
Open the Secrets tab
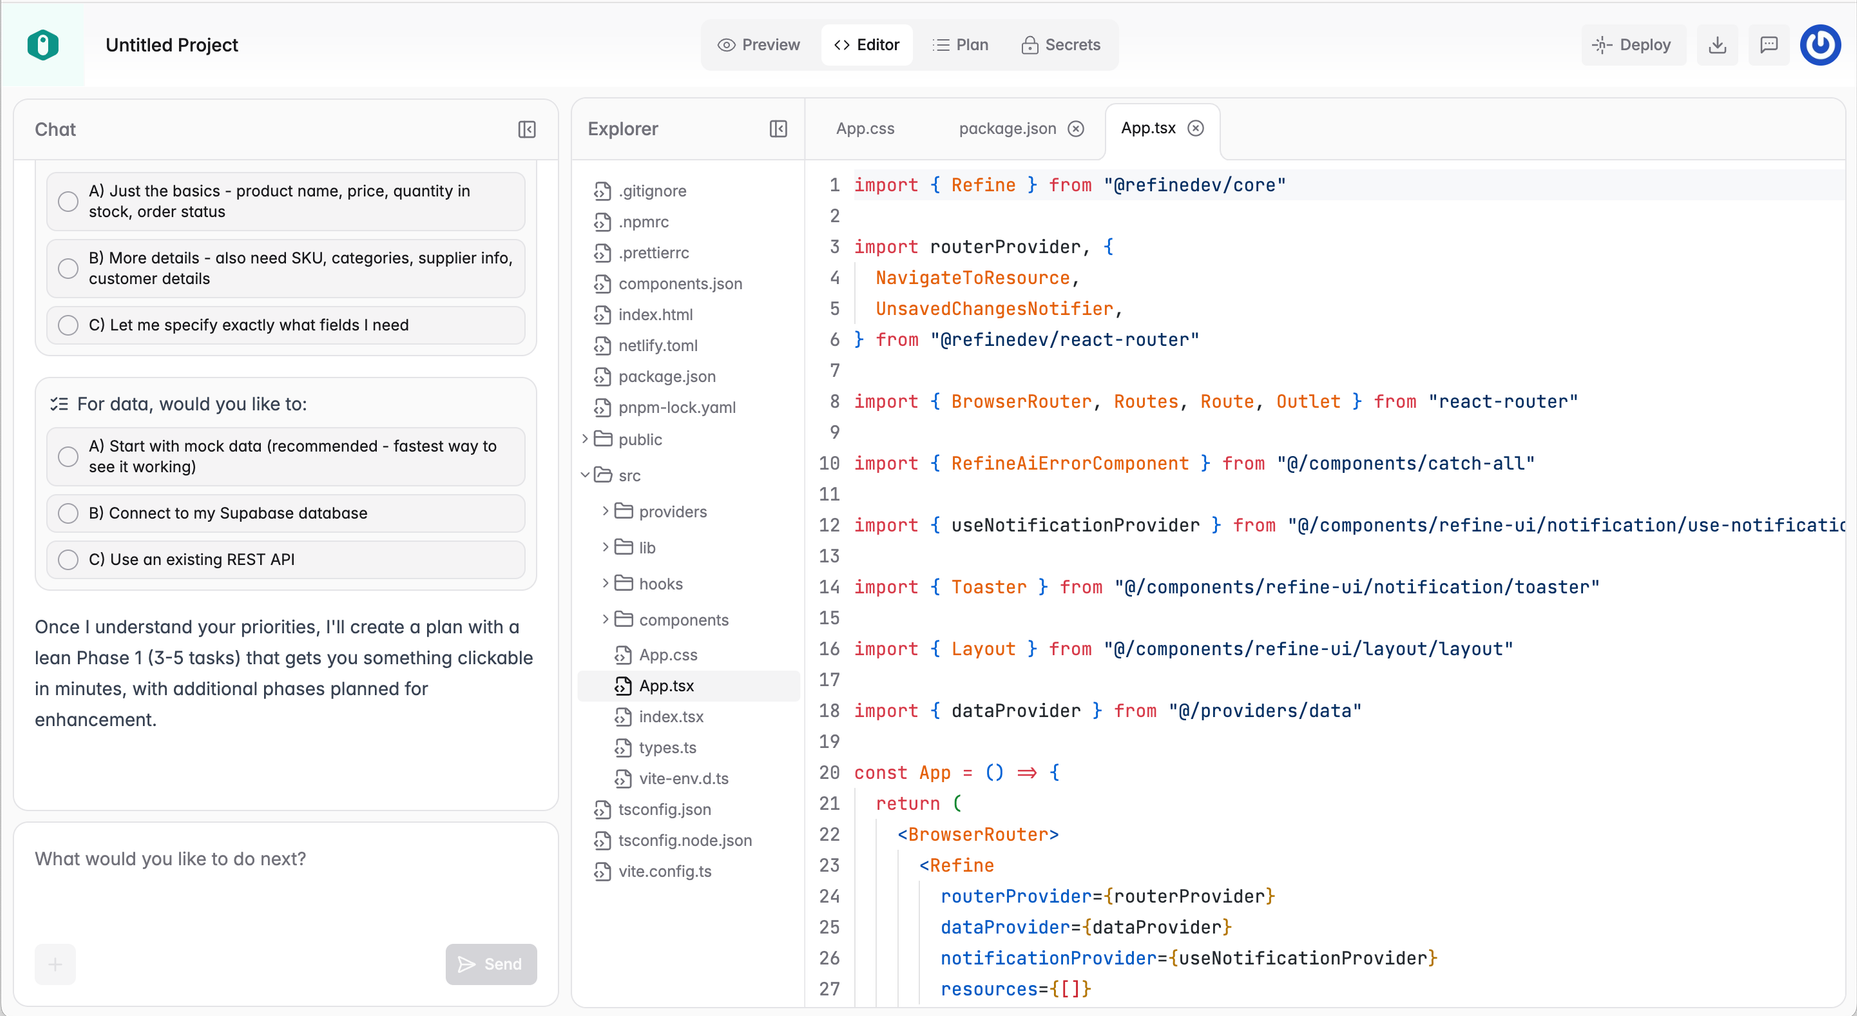click(x=1060, y=45)
